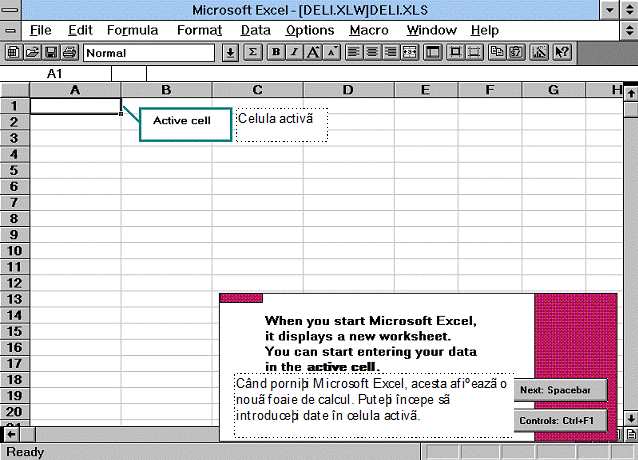Click the "Active cell" callout label
Viewport: 638px width, 460px height.
(x=185, y=124)
